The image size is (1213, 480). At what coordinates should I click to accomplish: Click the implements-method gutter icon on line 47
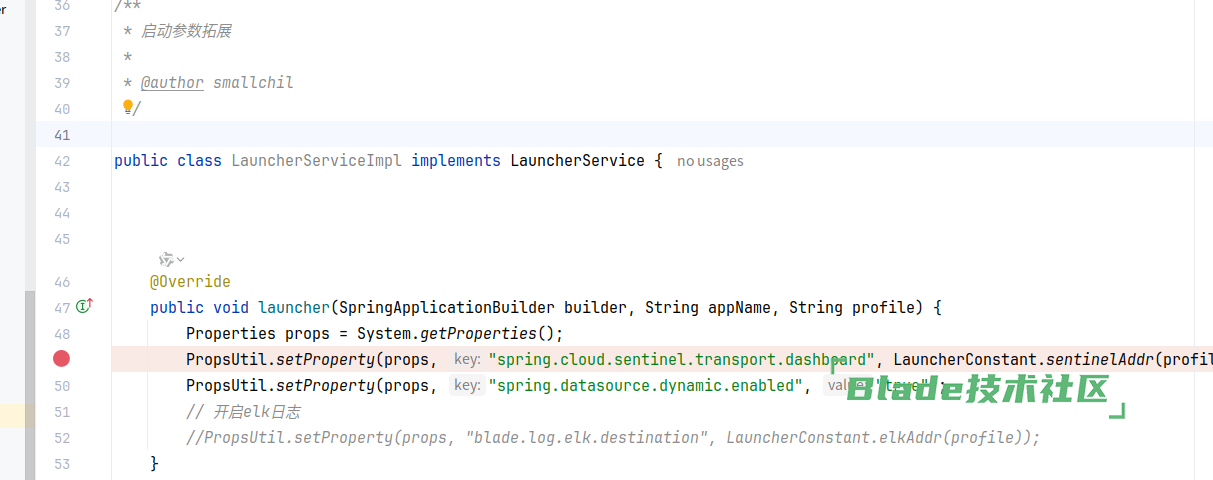84,307
